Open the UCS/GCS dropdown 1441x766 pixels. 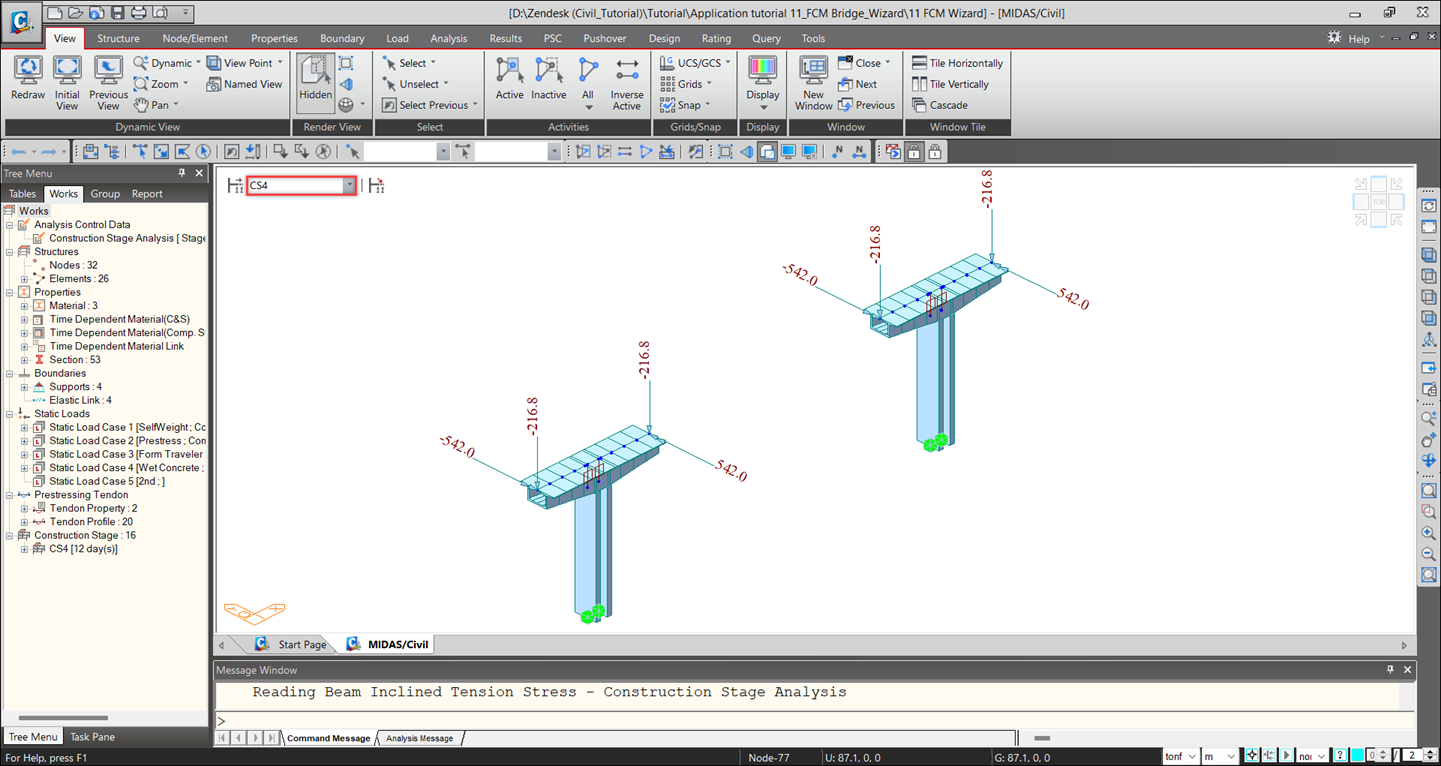tap(695, 63)
